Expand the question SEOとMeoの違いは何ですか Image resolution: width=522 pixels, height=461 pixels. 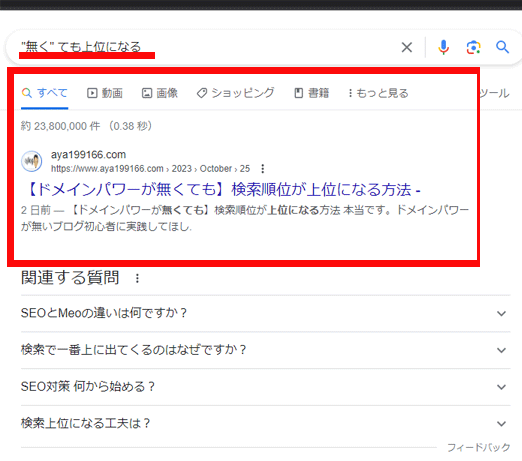(265, 313)
